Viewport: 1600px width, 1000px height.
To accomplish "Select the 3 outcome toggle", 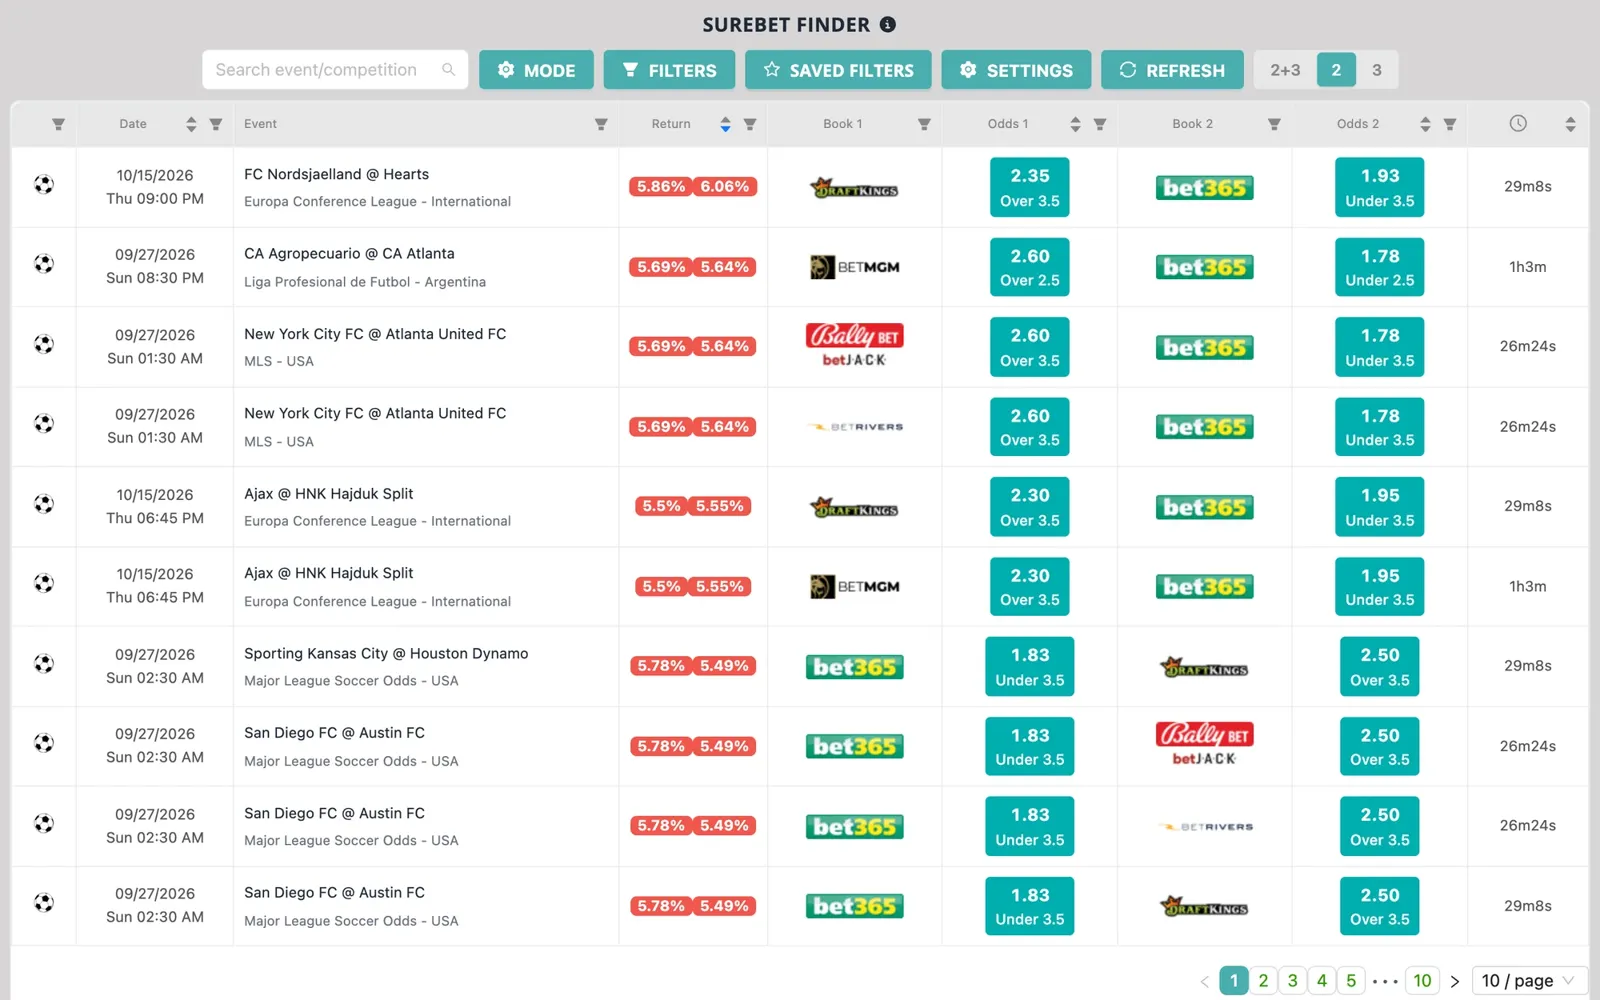I will 1377,70.
